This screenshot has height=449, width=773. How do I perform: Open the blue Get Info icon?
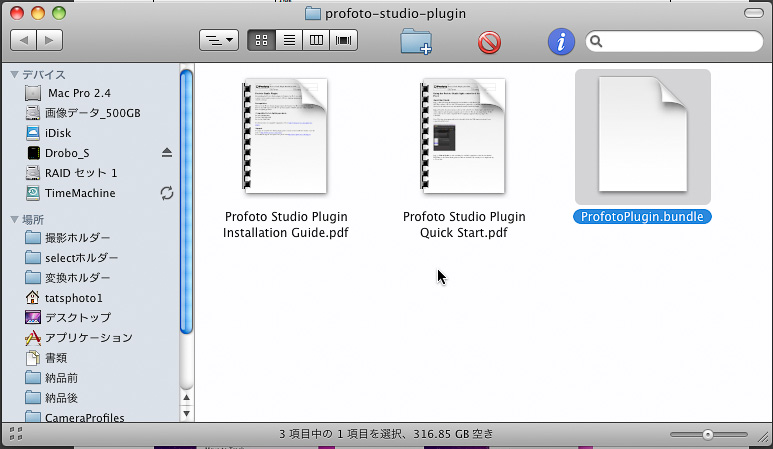(561, 42)
